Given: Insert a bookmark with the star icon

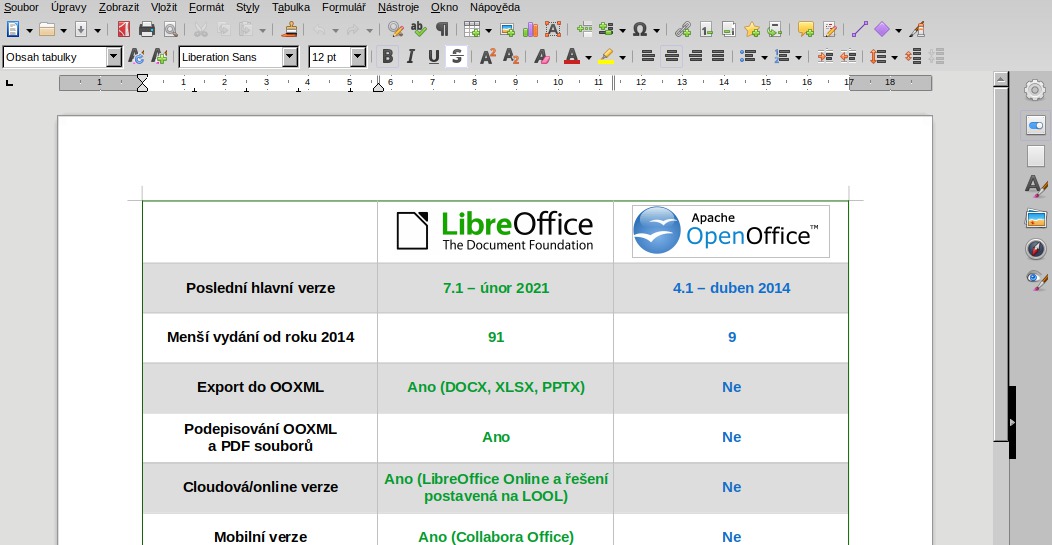Looking at the screenshot, I should (752, 30).
